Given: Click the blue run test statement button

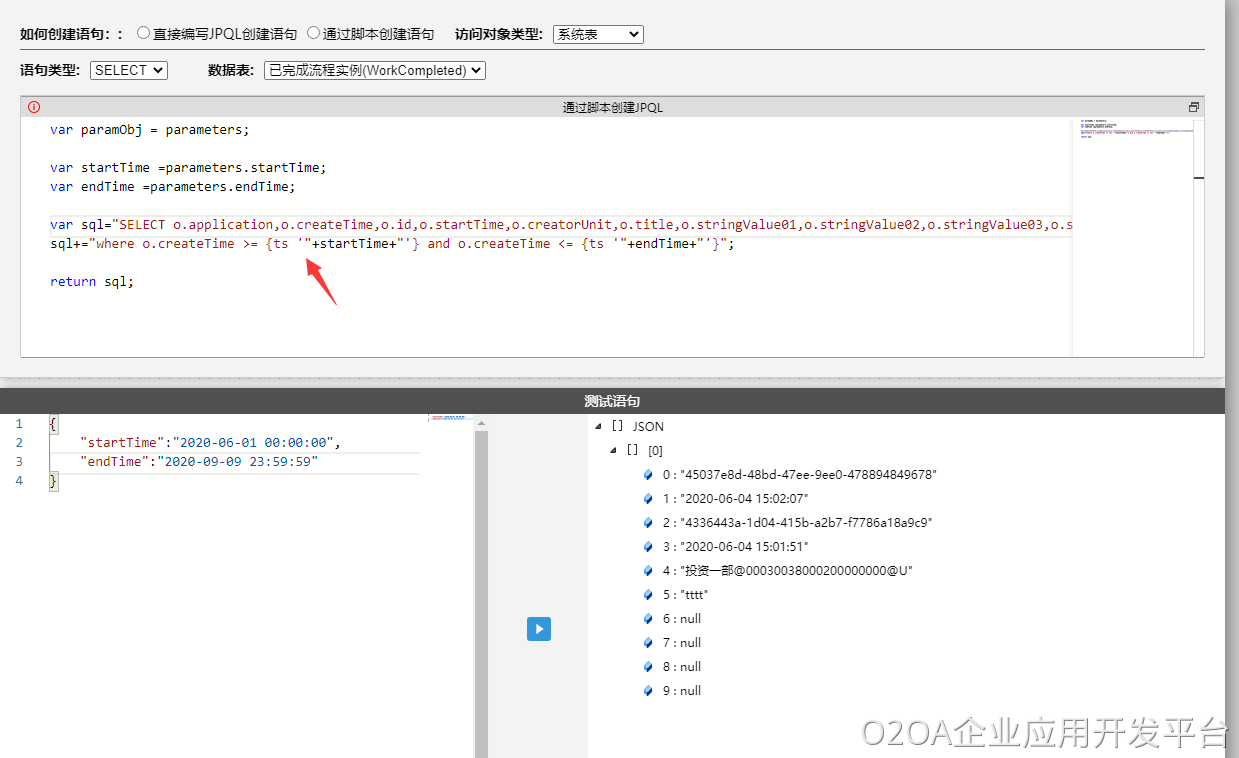Looking at the screenshot, I should tap(539, 629).
